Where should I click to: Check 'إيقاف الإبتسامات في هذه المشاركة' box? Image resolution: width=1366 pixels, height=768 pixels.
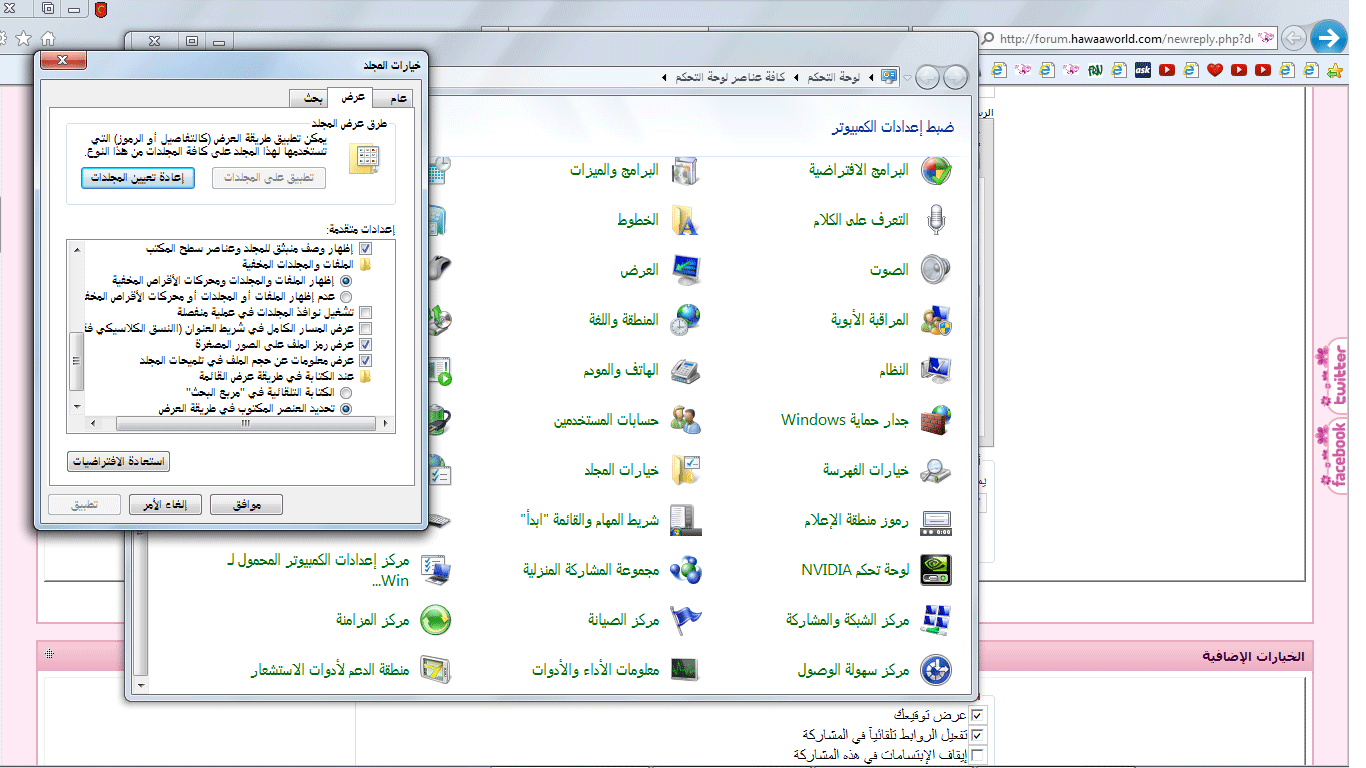click(x=977, y=755)
